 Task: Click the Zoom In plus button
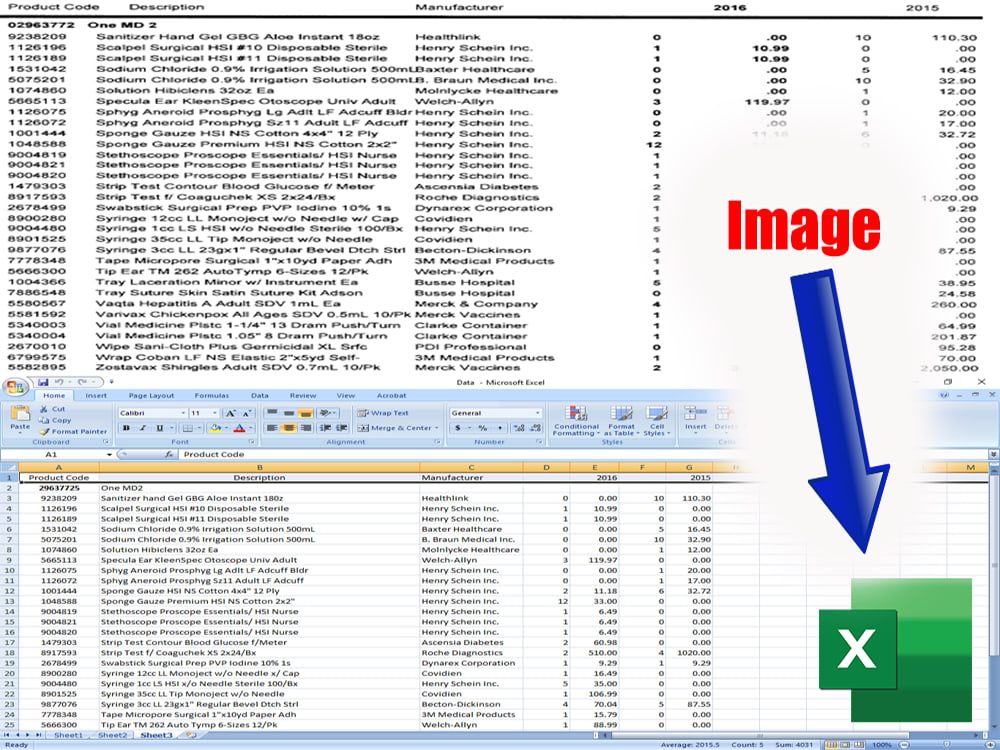click(x=990, y=744)
